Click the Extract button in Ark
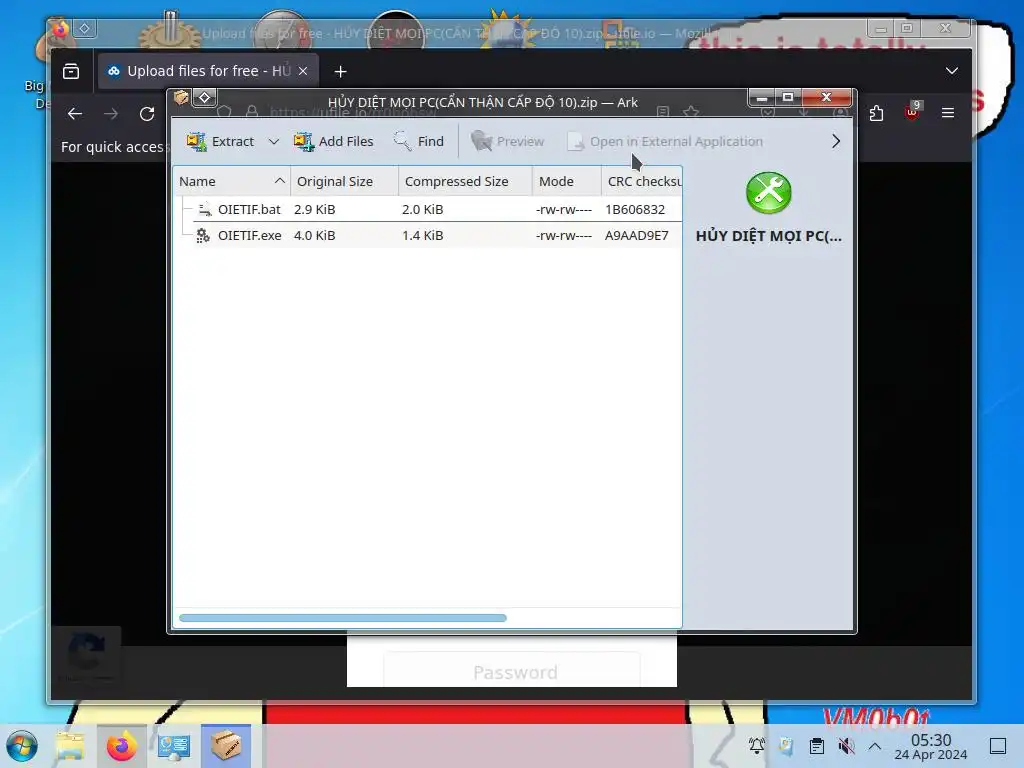1024x768 pixels. [x=220, y=141]
